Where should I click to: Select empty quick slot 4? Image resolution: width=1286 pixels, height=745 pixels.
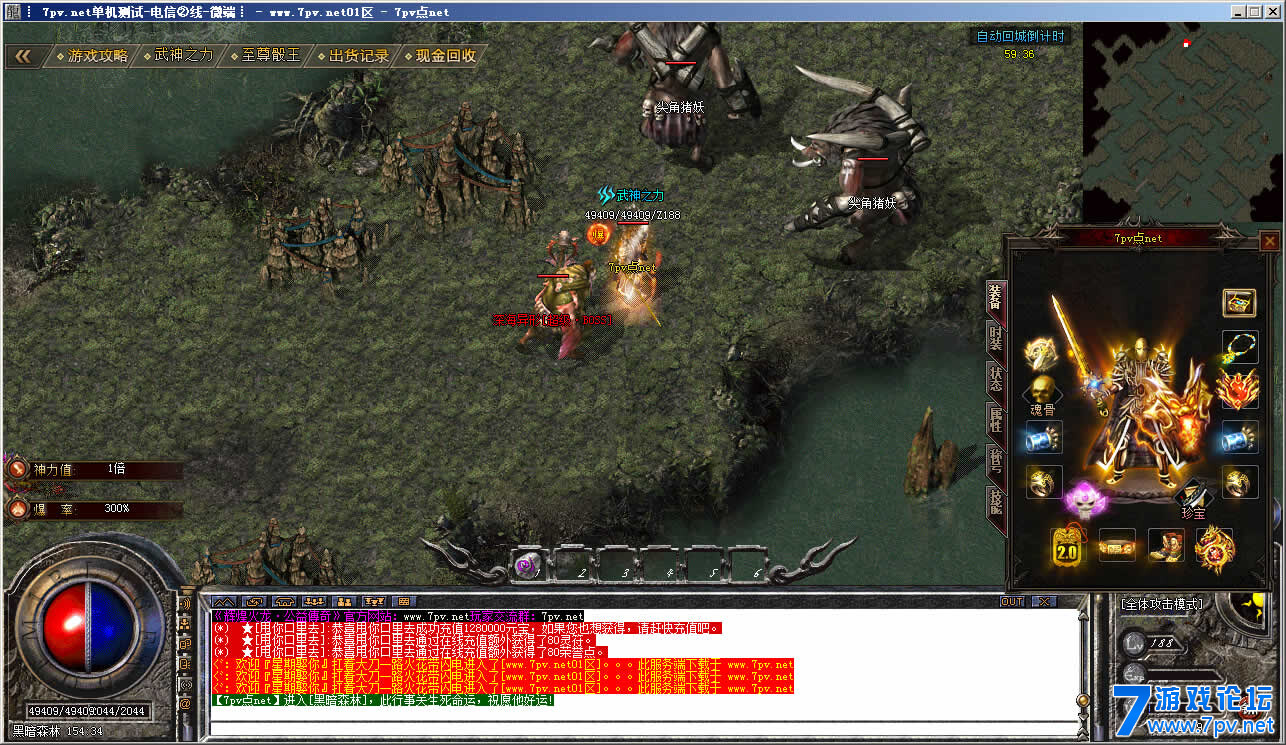point(662,565)
